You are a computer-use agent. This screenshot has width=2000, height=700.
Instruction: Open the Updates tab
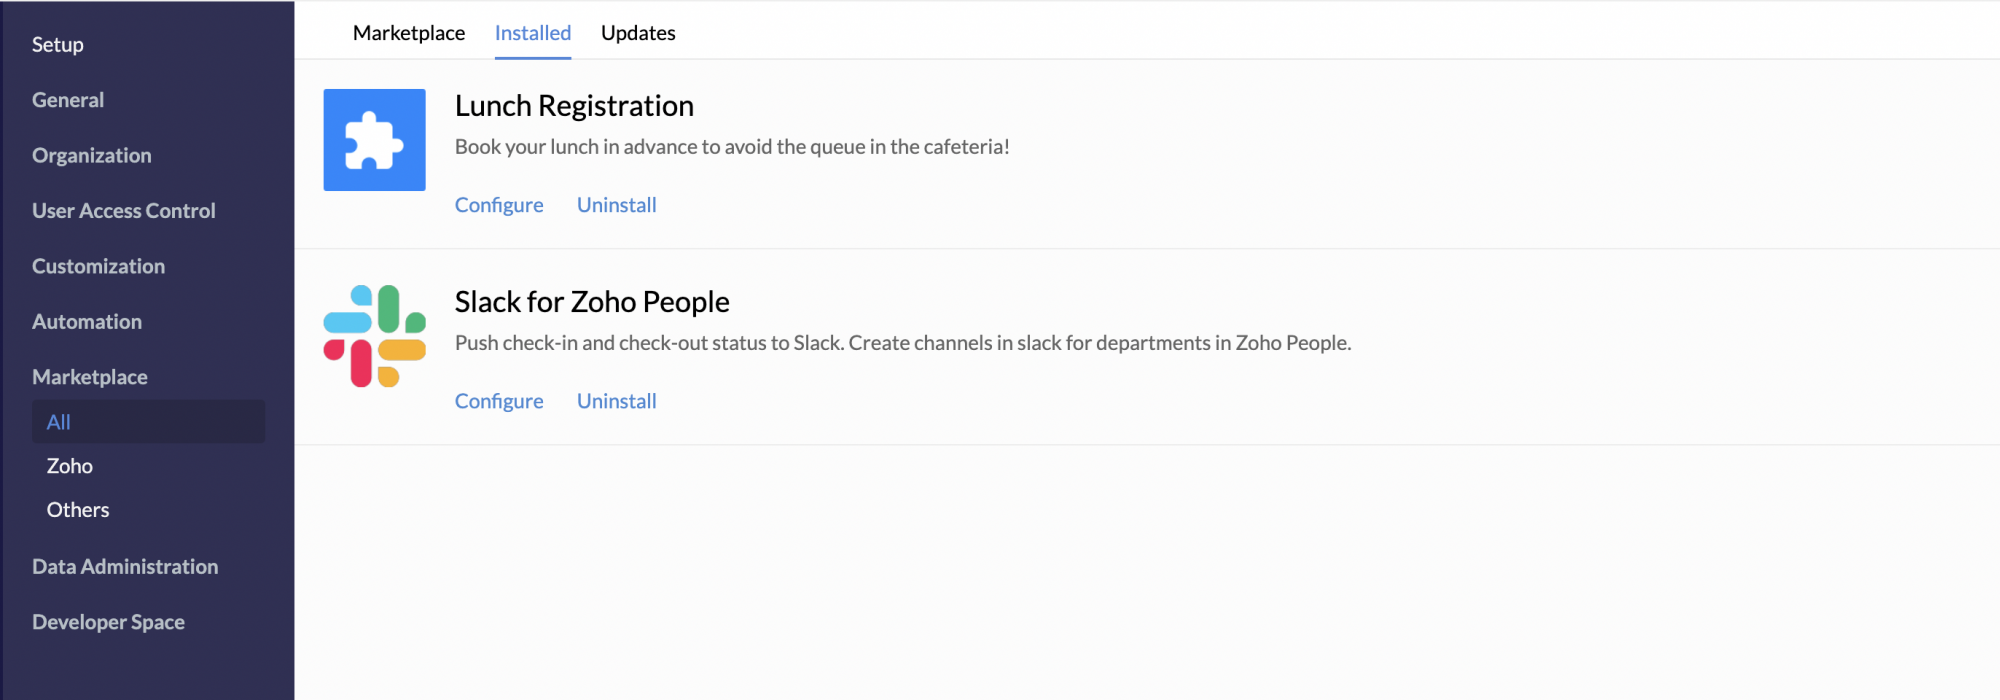coord(638,33)
